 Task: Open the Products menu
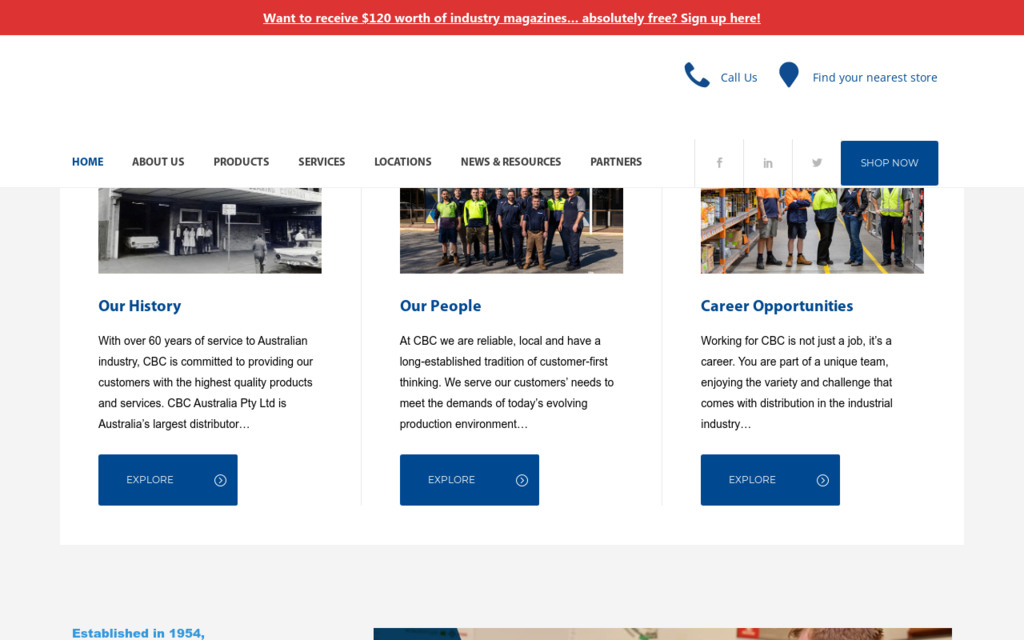[241, 162]
